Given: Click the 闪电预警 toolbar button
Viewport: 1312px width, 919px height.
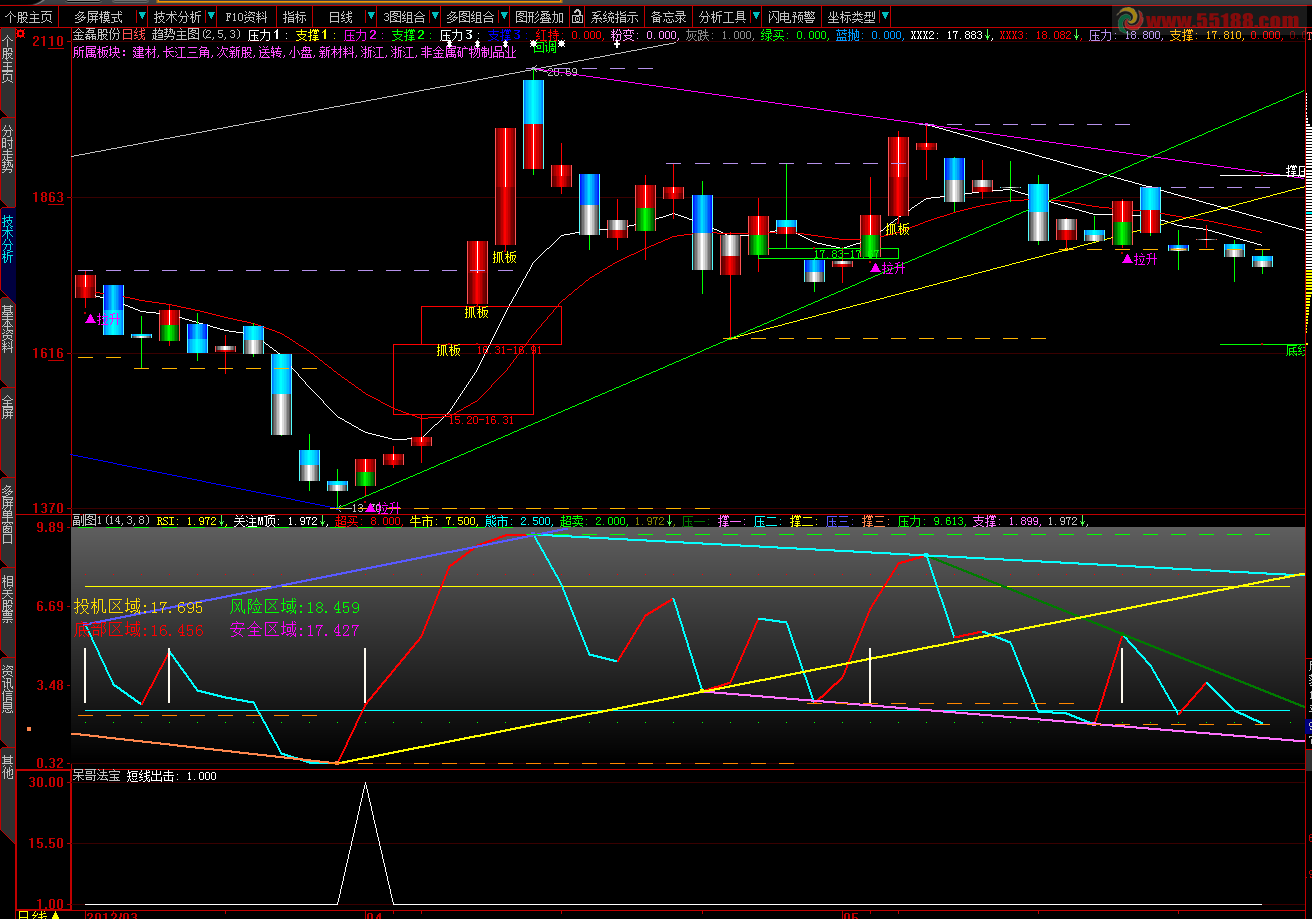Looking at the screenshot, I should (x=791, y=17).
